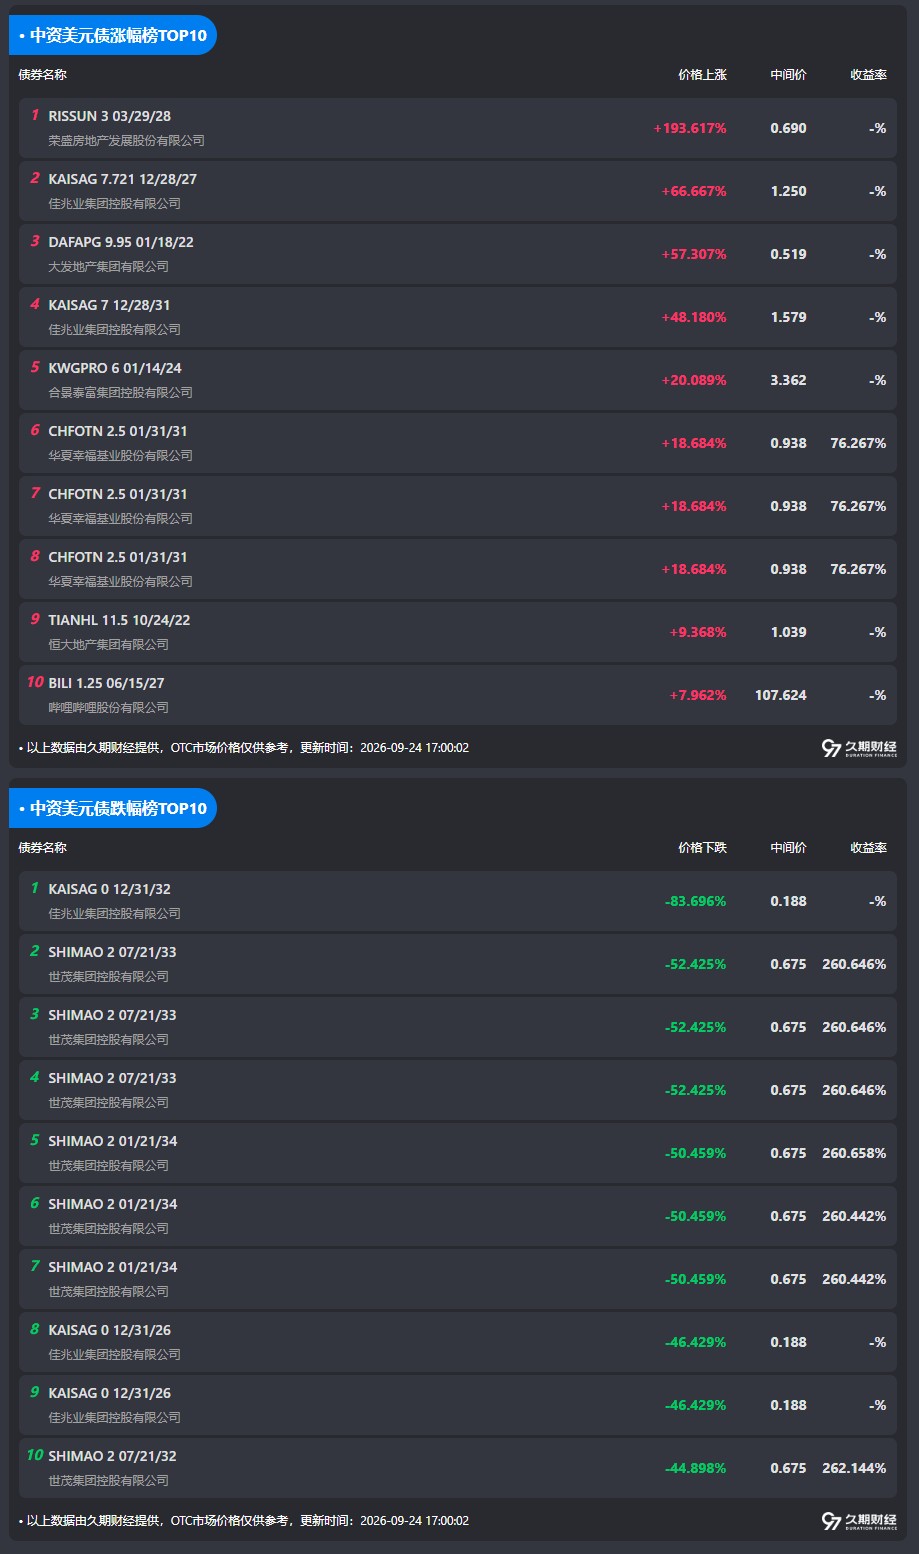
Task: Select the +7.962% value
Action: [x=698, y=695]
